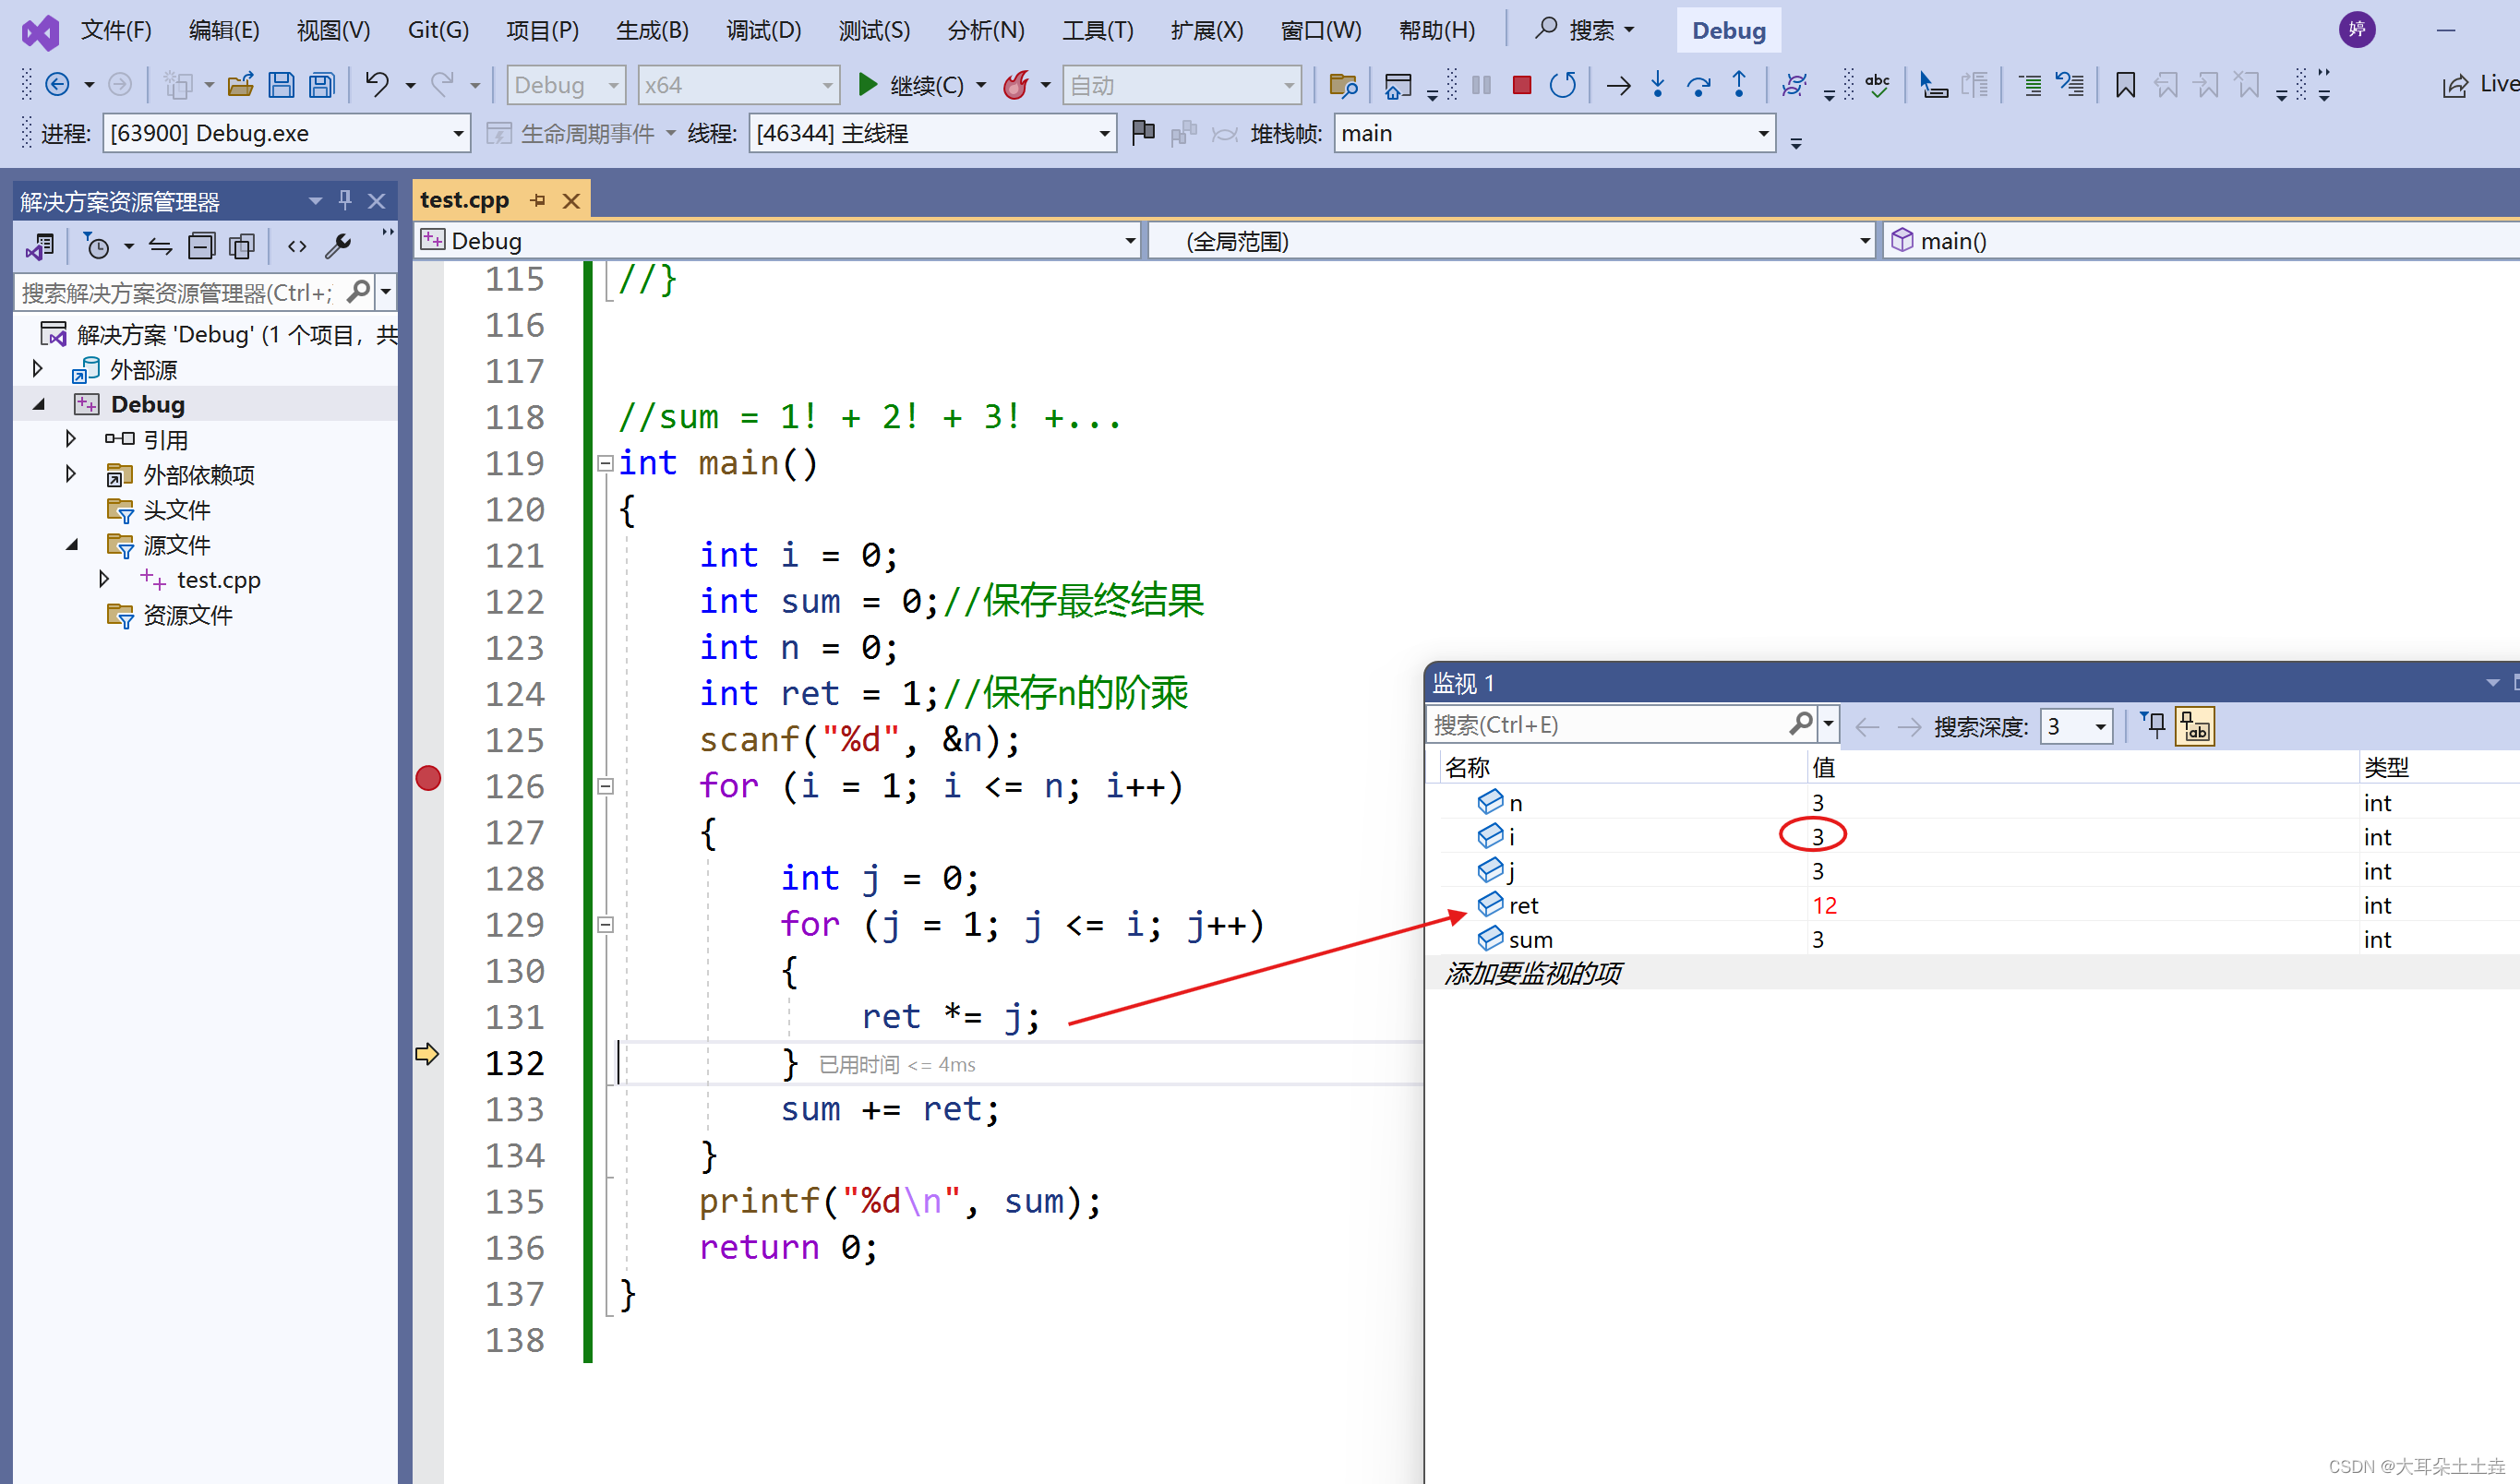
Task: Click the 搜索 search button in title bar
Action: tap(1584, 30)
